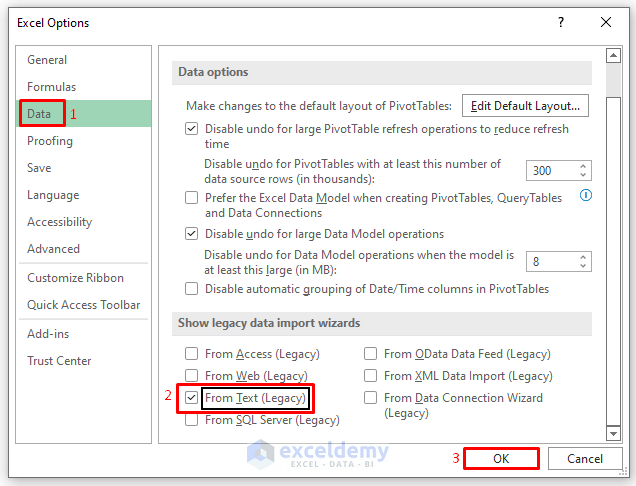
Task: Toggle Disable undo for large PivotTable refresh
Action: point(192,129)
